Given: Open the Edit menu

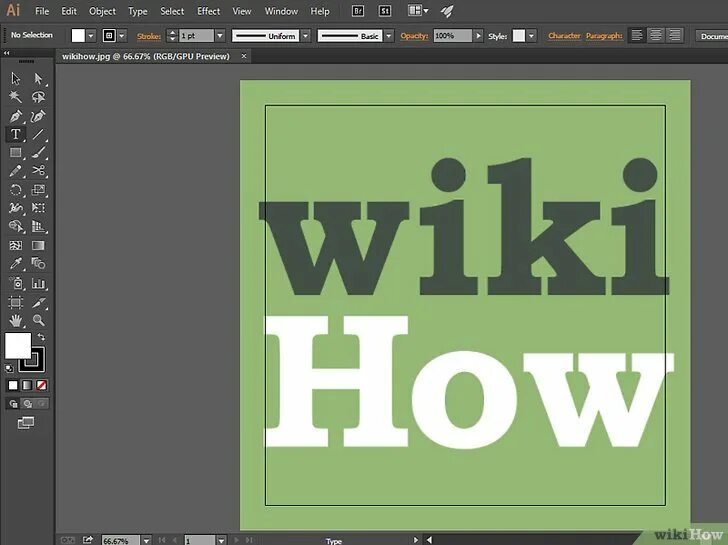Looking at the screenshot, I should pos(69,11).
